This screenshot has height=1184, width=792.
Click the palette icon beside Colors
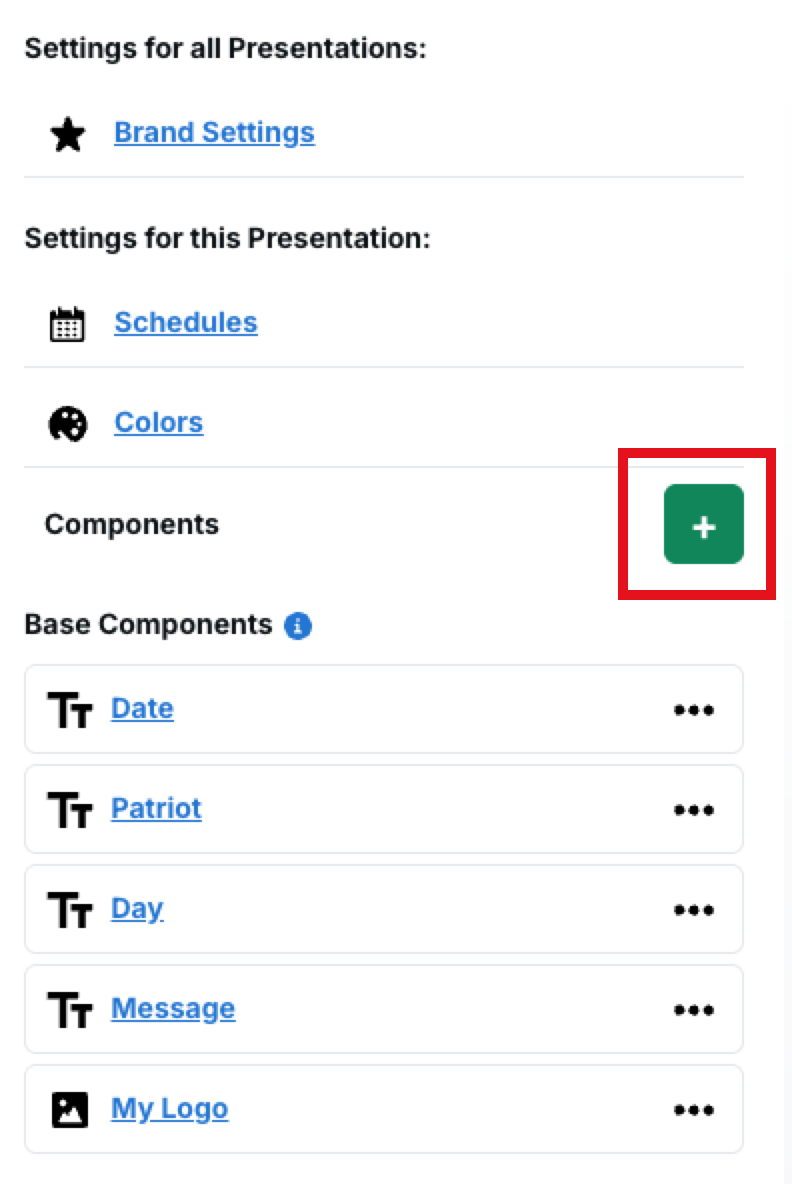coord(68,424)
